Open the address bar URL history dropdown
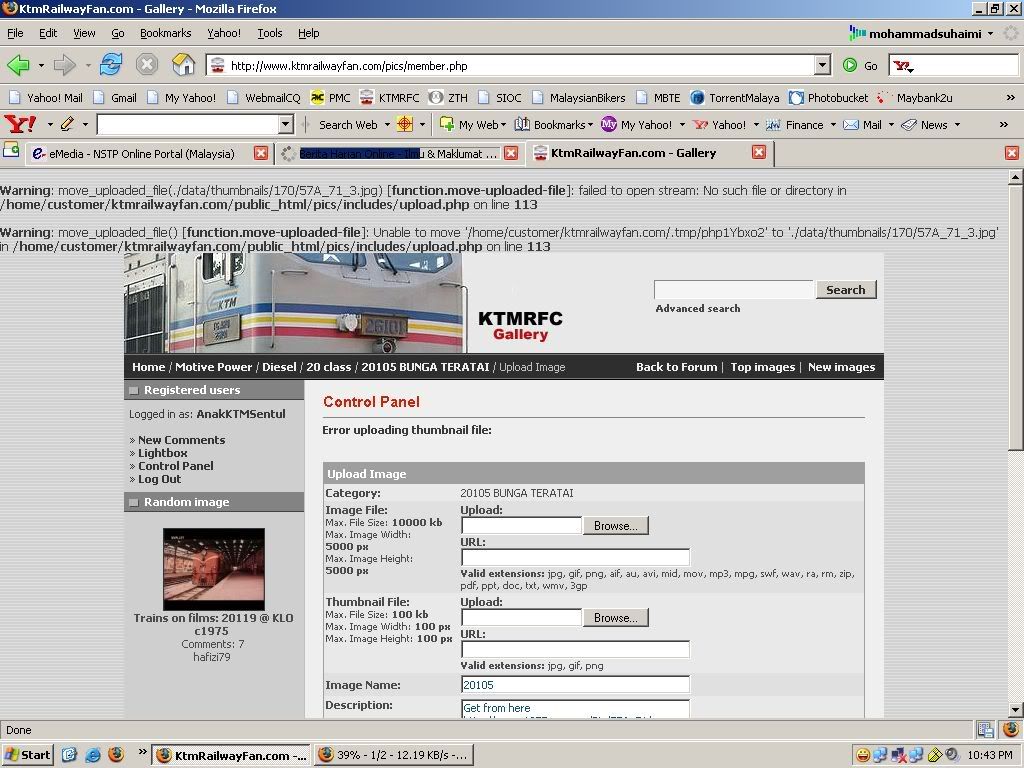Screen dimensions: 1024x768 822,65
